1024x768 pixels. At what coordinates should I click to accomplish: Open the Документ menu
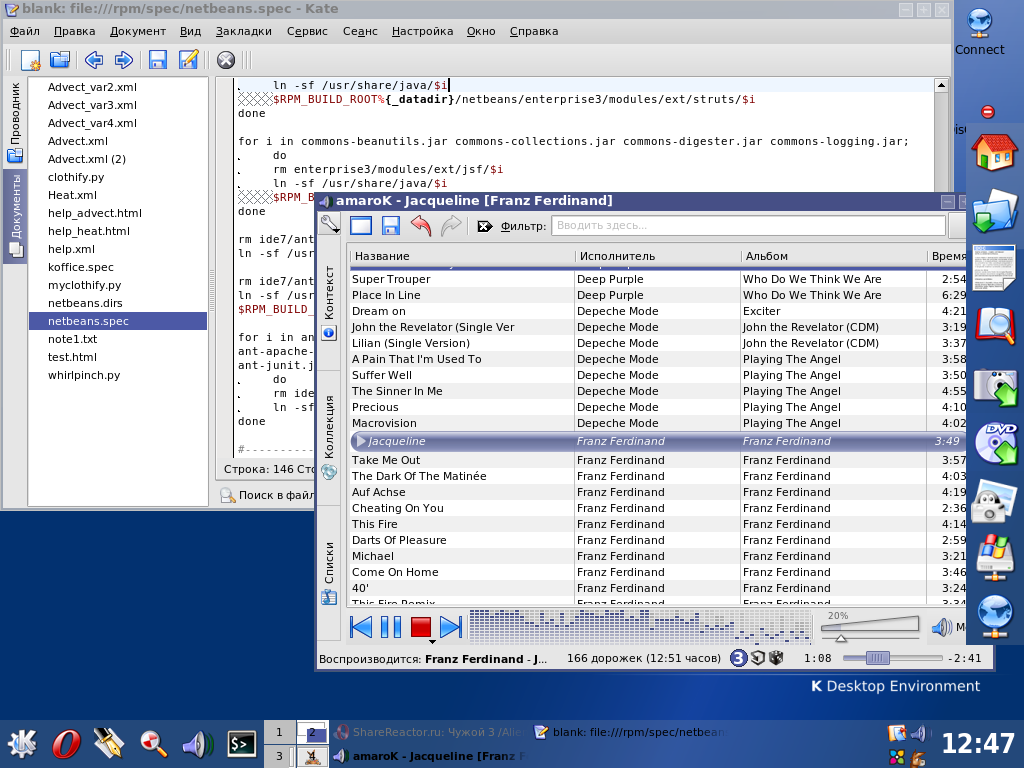tap(138, 31)
